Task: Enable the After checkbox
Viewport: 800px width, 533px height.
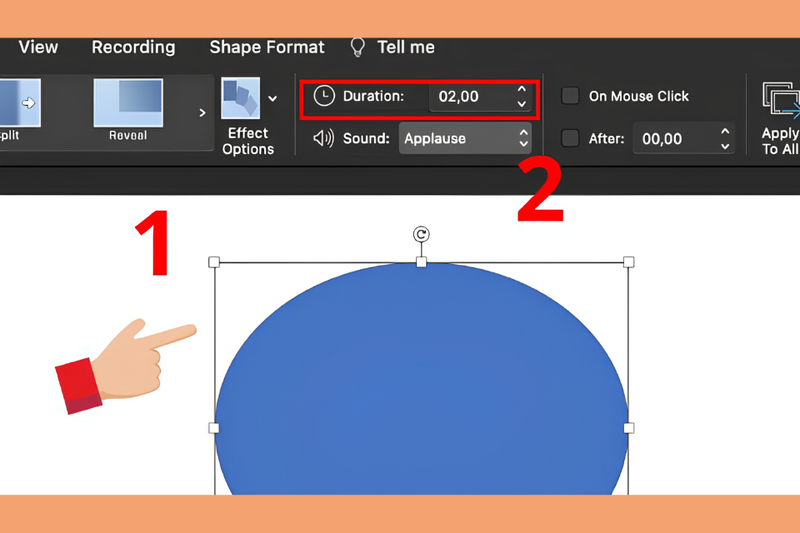Action: point(570,138)
